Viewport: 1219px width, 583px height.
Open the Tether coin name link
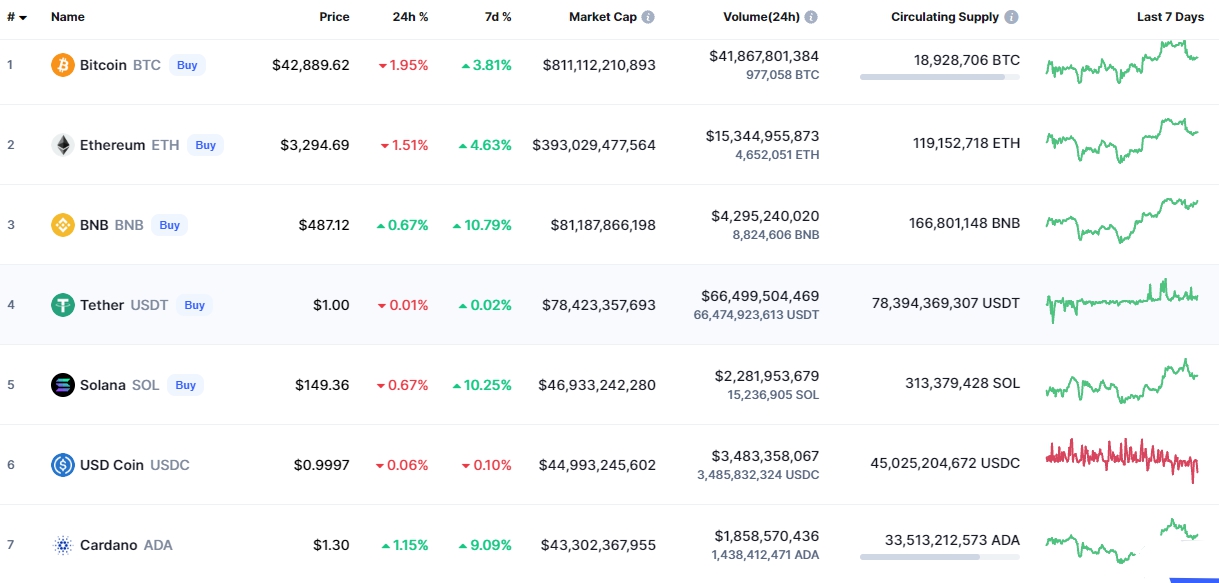pos(102,305)
